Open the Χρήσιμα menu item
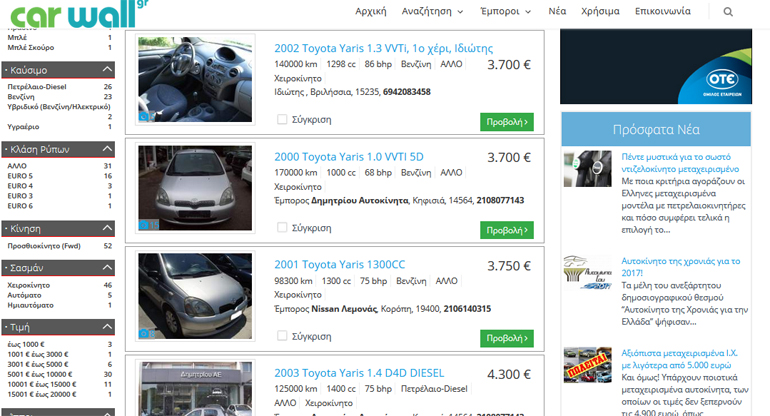Image resolution: width=770 pixels, height=416 pixels. [600, 11]
